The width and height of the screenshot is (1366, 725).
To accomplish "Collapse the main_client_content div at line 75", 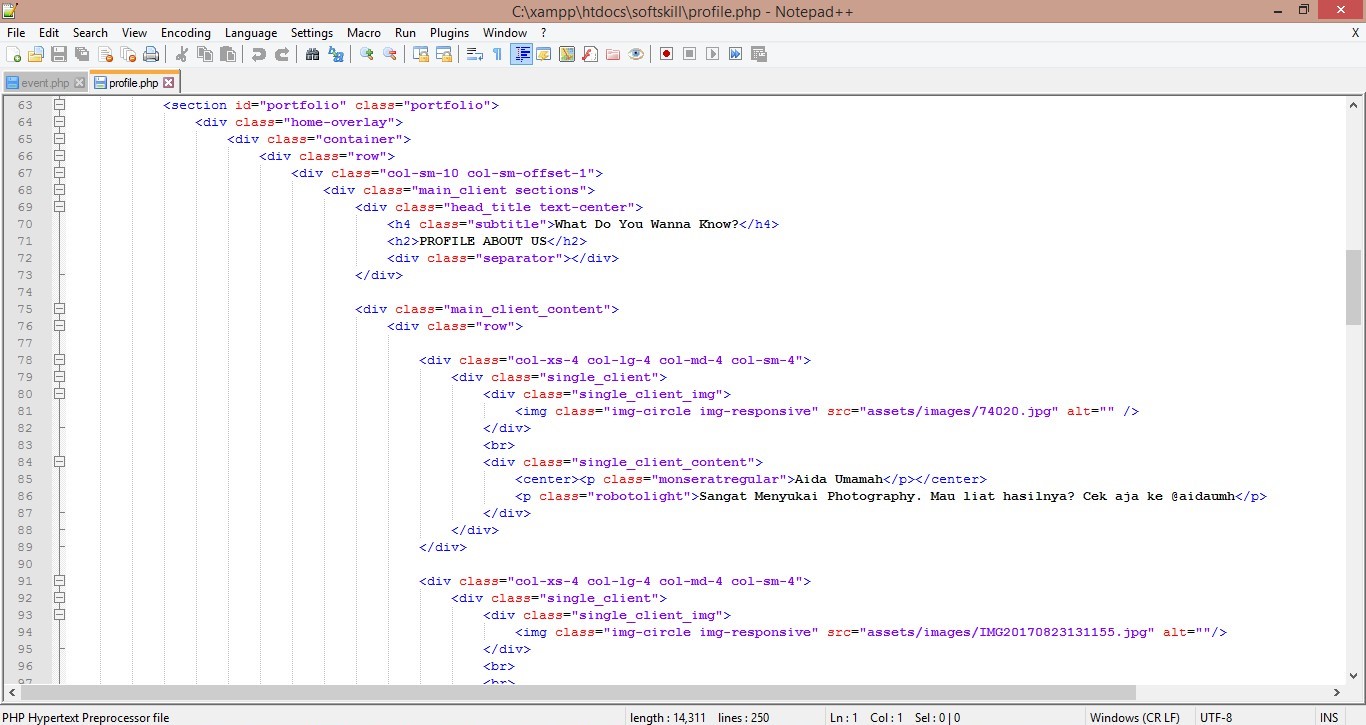I will coord(59,309).
